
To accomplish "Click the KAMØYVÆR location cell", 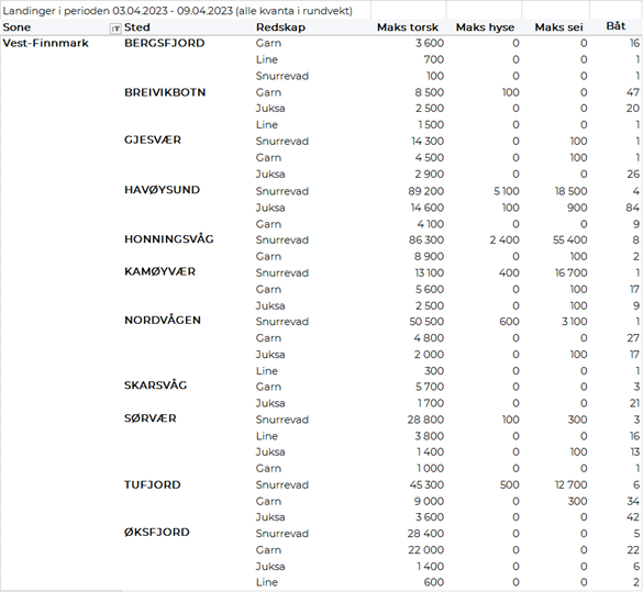I will (x=159, y=272).
